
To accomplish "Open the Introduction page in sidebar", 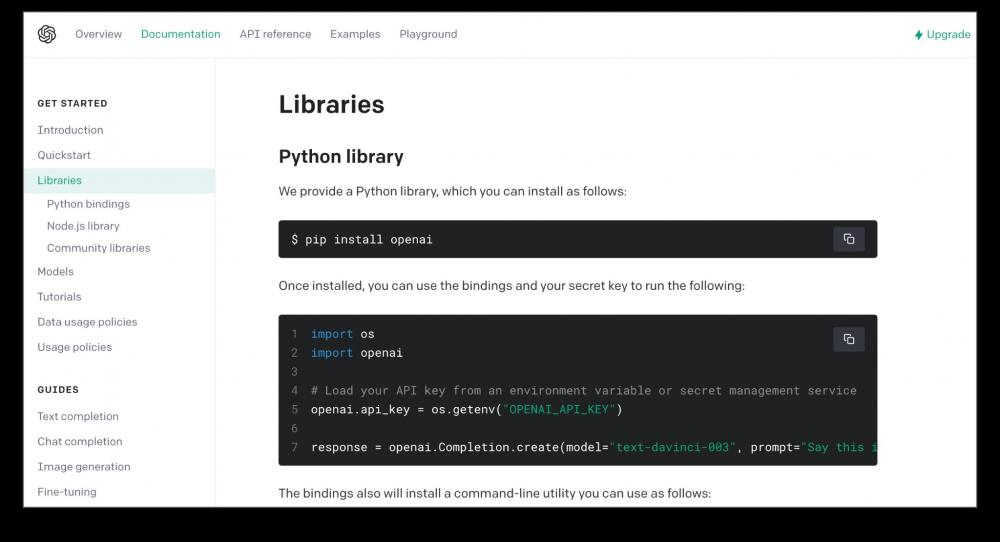I will pyautogui.click(x=70, y=130).
